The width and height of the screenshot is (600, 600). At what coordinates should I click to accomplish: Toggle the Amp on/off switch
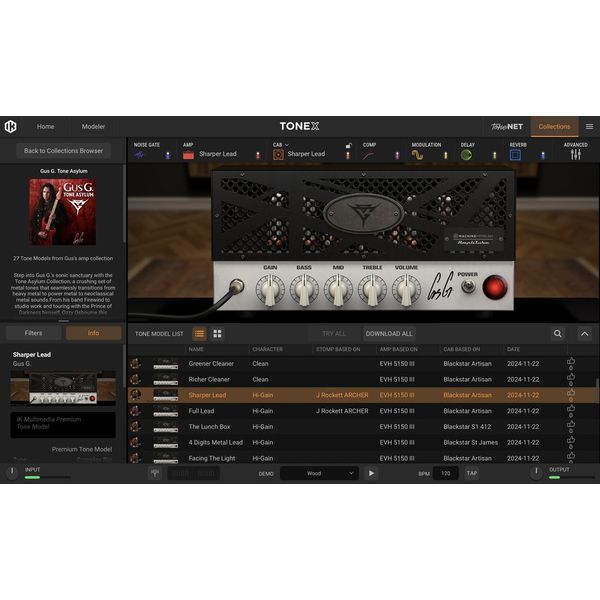[258, 155]
